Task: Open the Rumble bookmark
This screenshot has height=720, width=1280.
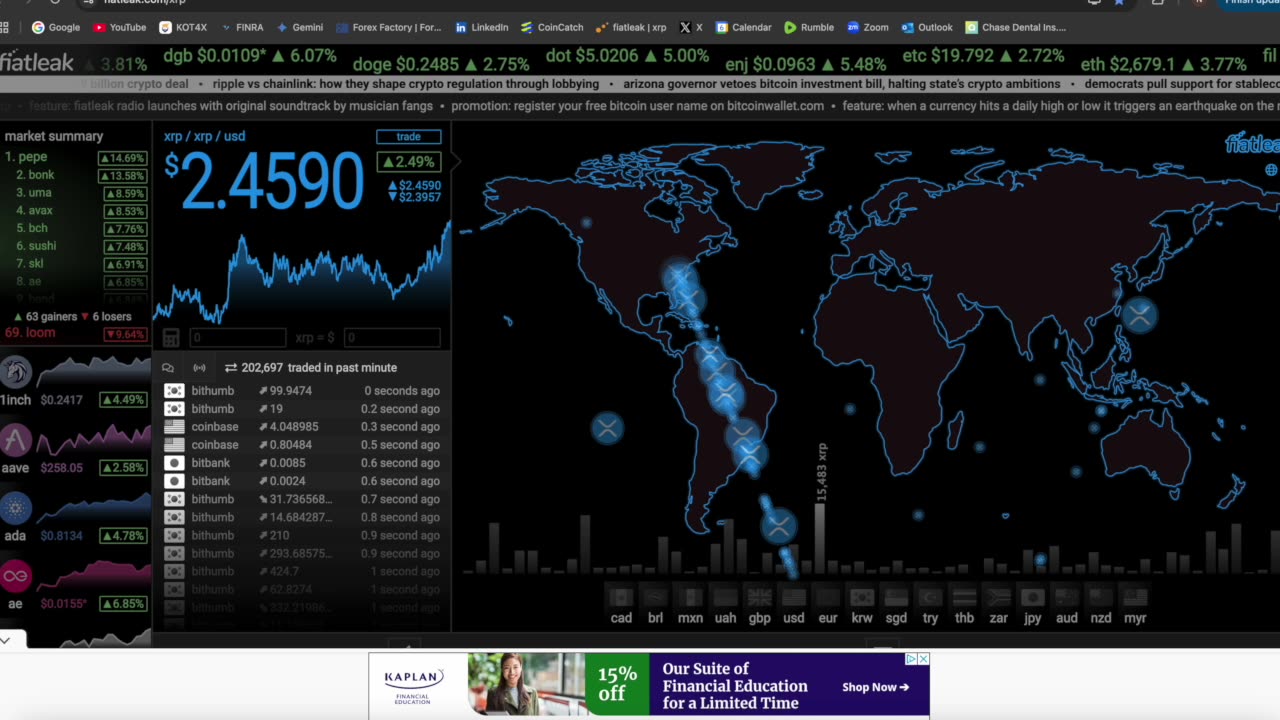Action: click(x=809, y=27)
